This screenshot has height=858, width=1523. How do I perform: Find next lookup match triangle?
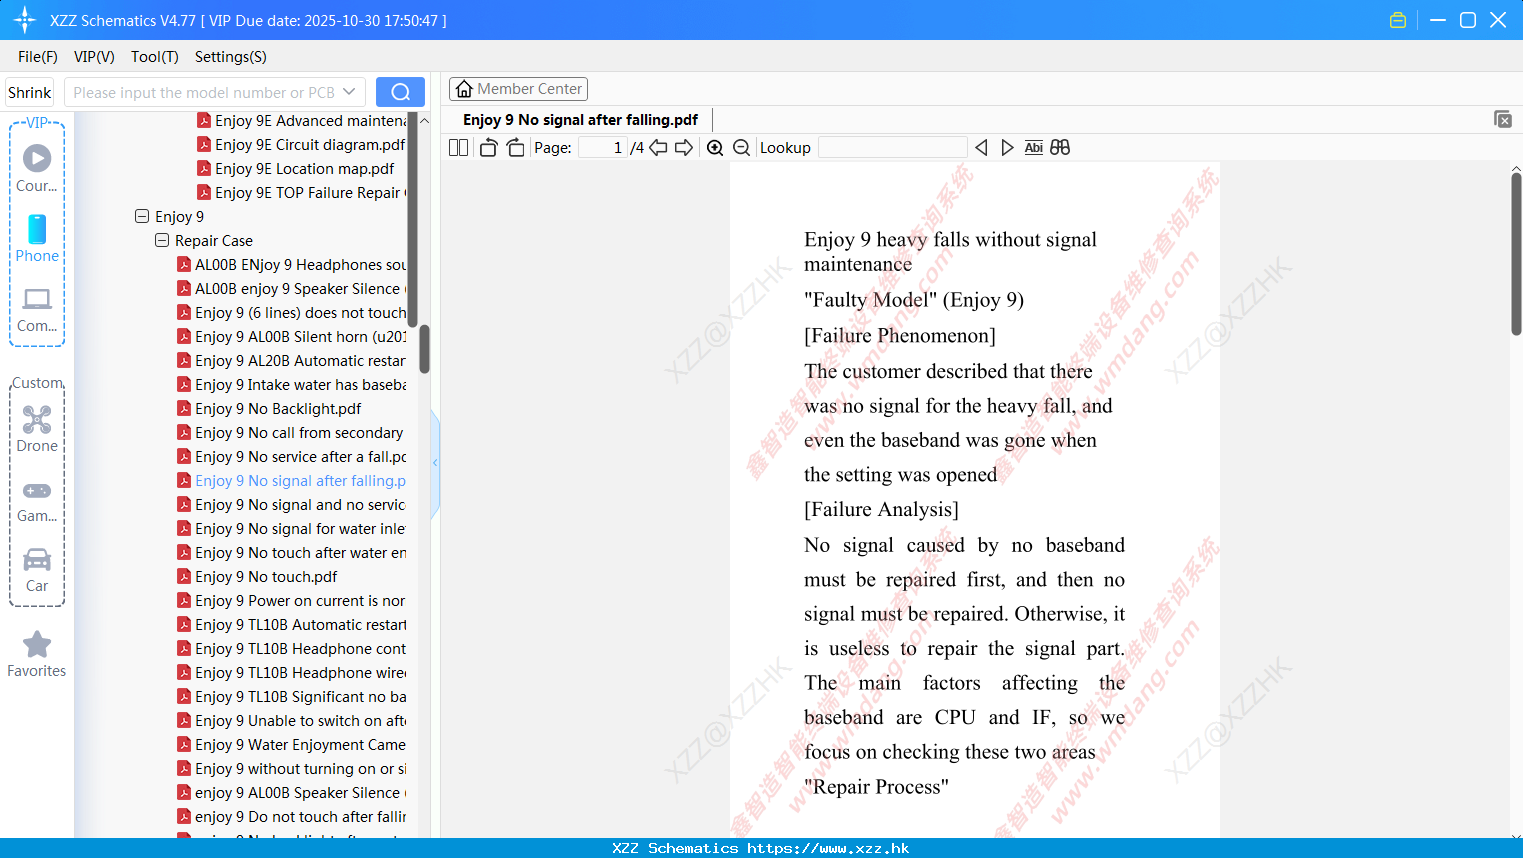pyautogui.click(x=1007, y=148)
